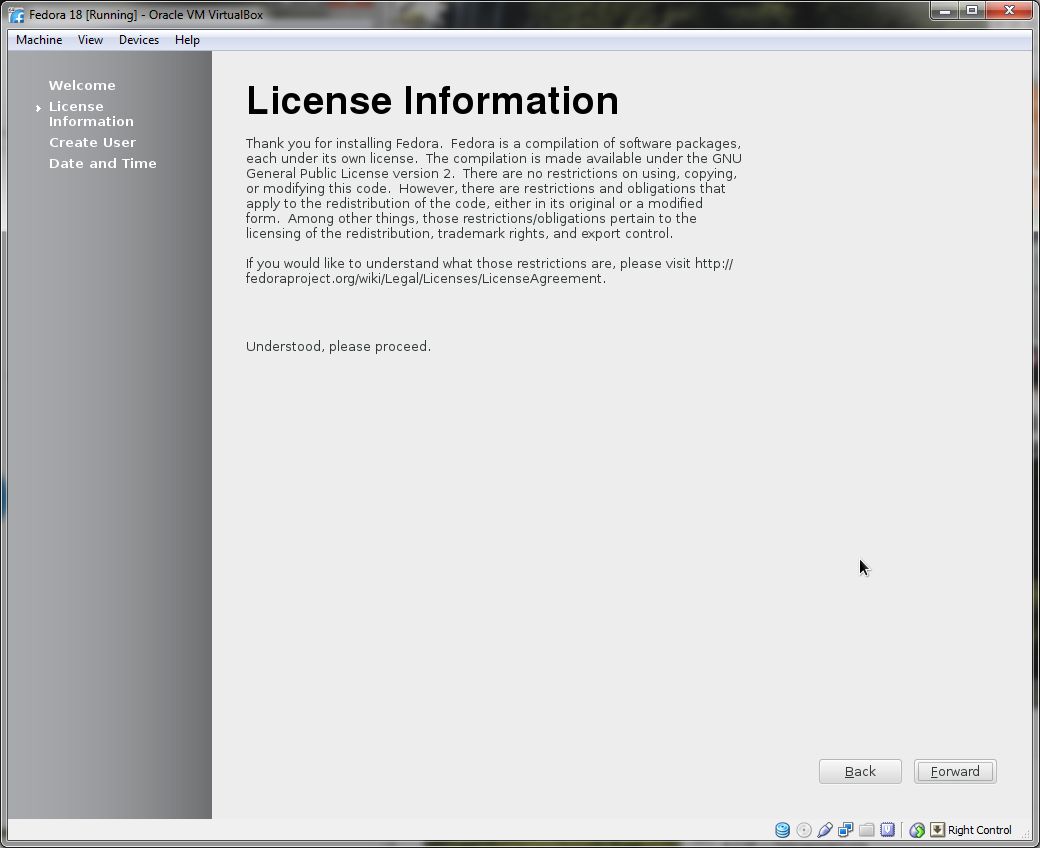Click the window resize grip
The height and width of the screenshot is (848, 1040).
[1026, 834]
